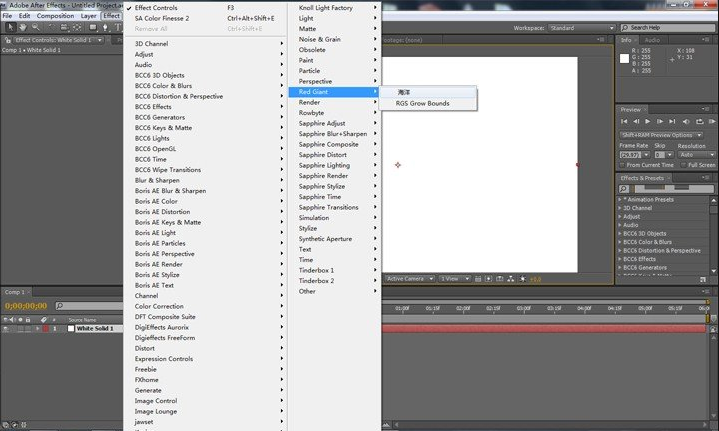Go to last frame in Preview

click(x=673, y=121)
